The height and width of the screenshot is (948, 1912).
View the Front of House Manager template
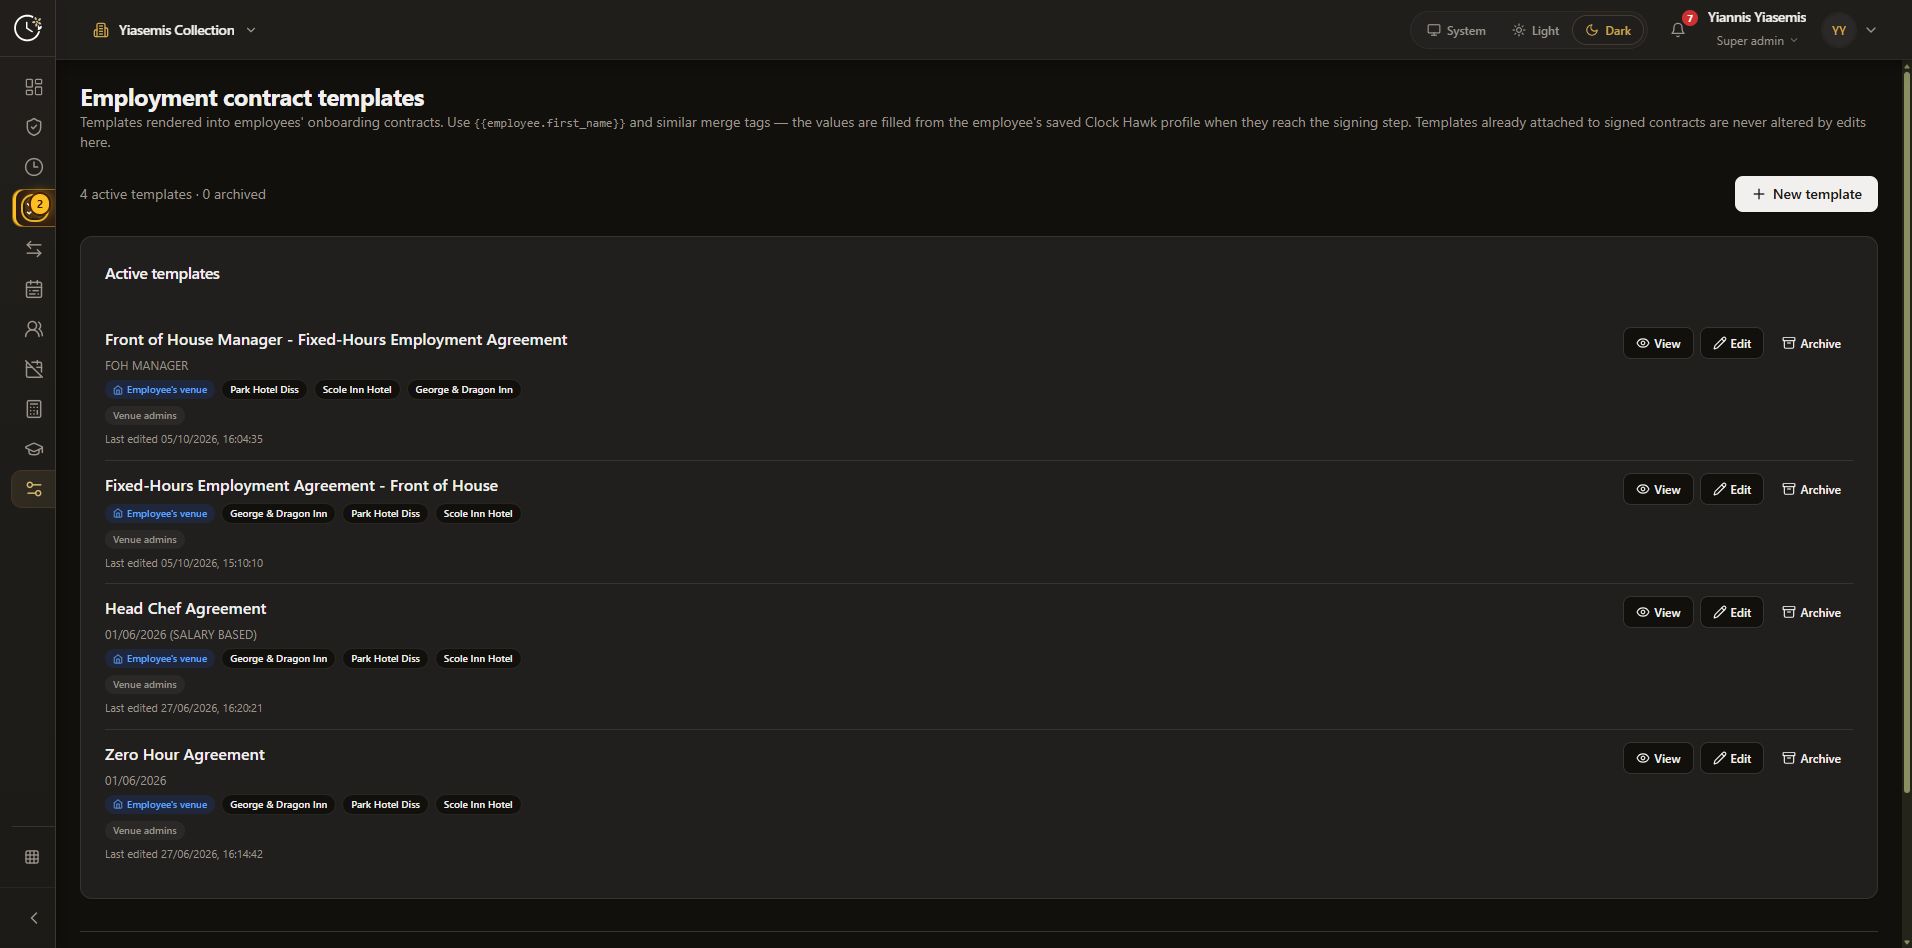point(1658,343)
